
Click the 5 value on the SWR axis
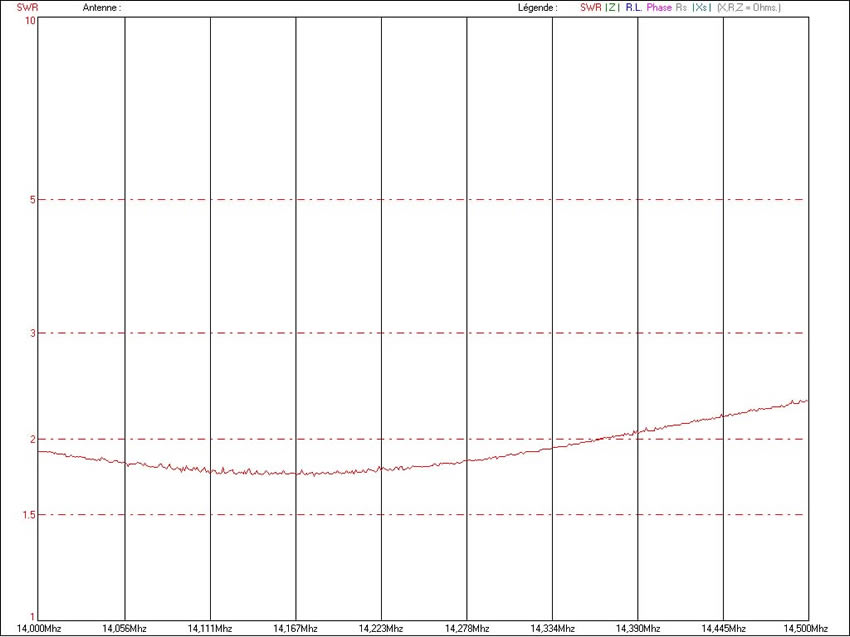coord(33,200)
